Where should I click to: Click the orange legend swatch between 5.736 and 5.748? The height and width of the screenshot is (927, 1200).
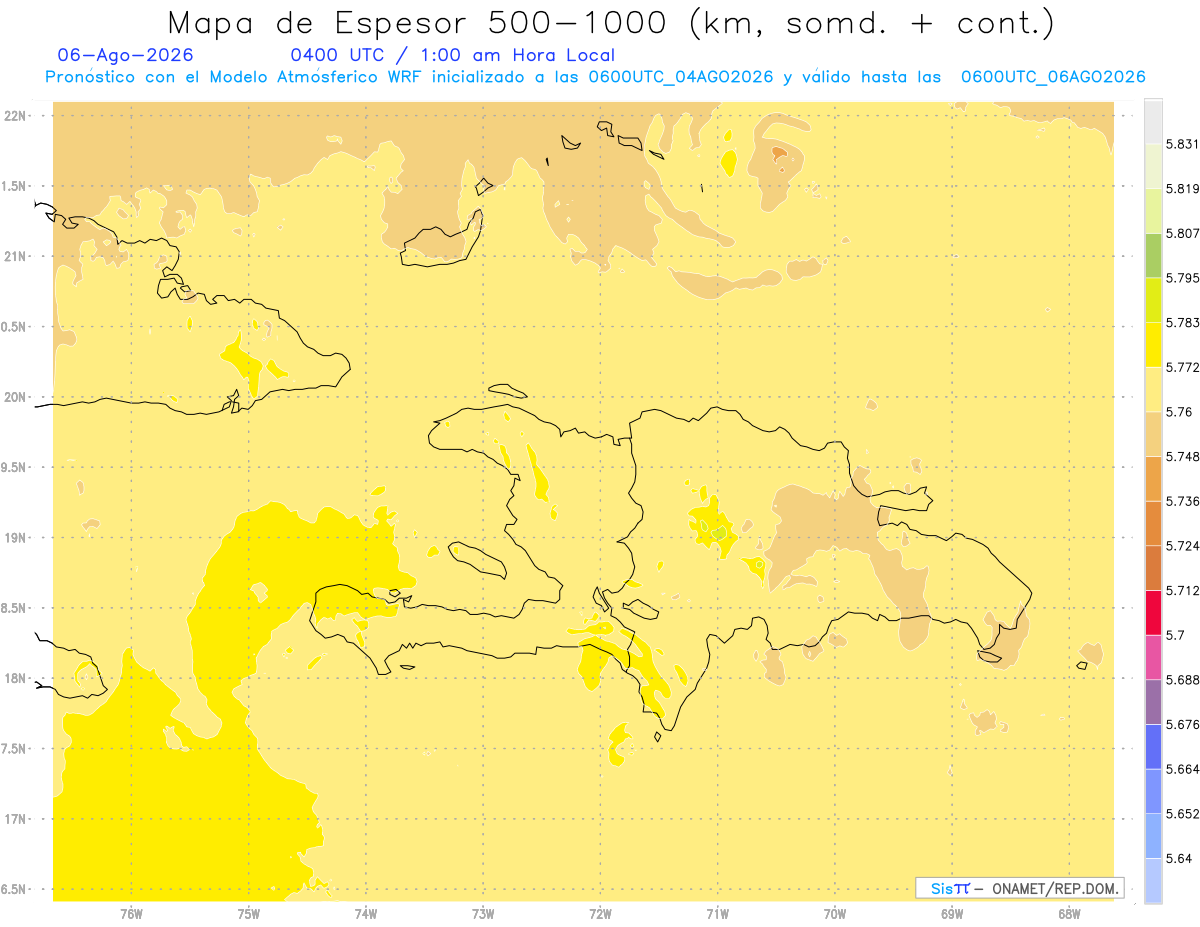tap(1153, 478)
